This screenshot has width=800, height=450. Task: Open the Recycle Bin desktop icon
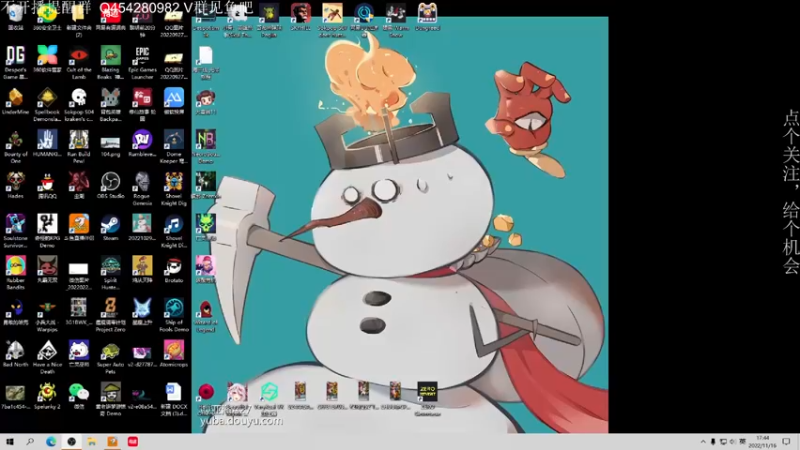tap(15, 16)
